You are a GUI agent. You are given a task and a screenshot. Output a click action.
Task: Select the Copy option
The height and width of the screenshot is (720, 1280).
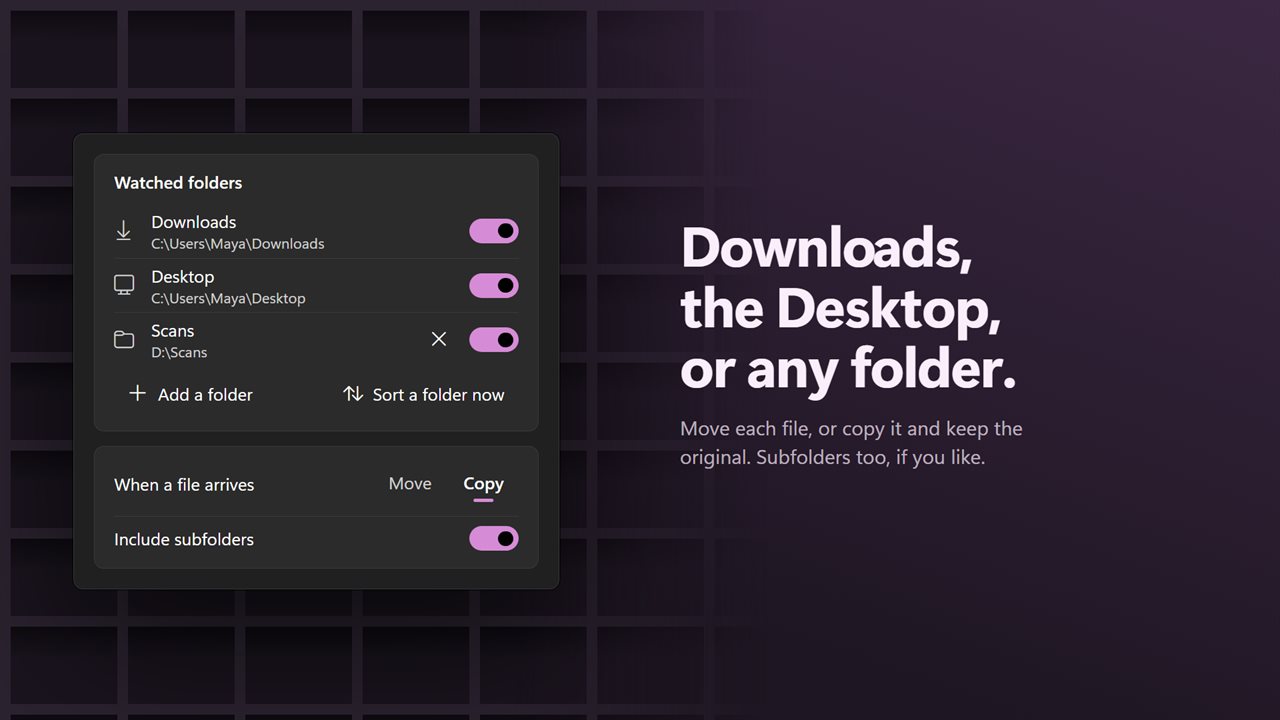483,484
